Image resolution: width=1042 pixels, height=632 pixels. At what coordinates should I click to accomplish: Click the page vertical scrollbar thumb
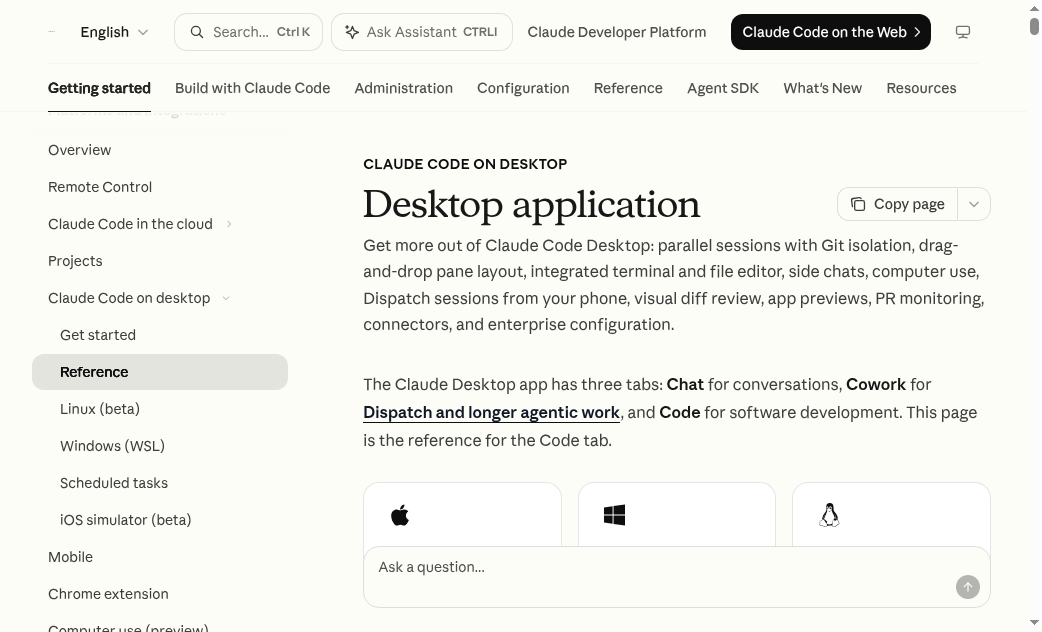pyautogui.click(x=1034, y=27)
